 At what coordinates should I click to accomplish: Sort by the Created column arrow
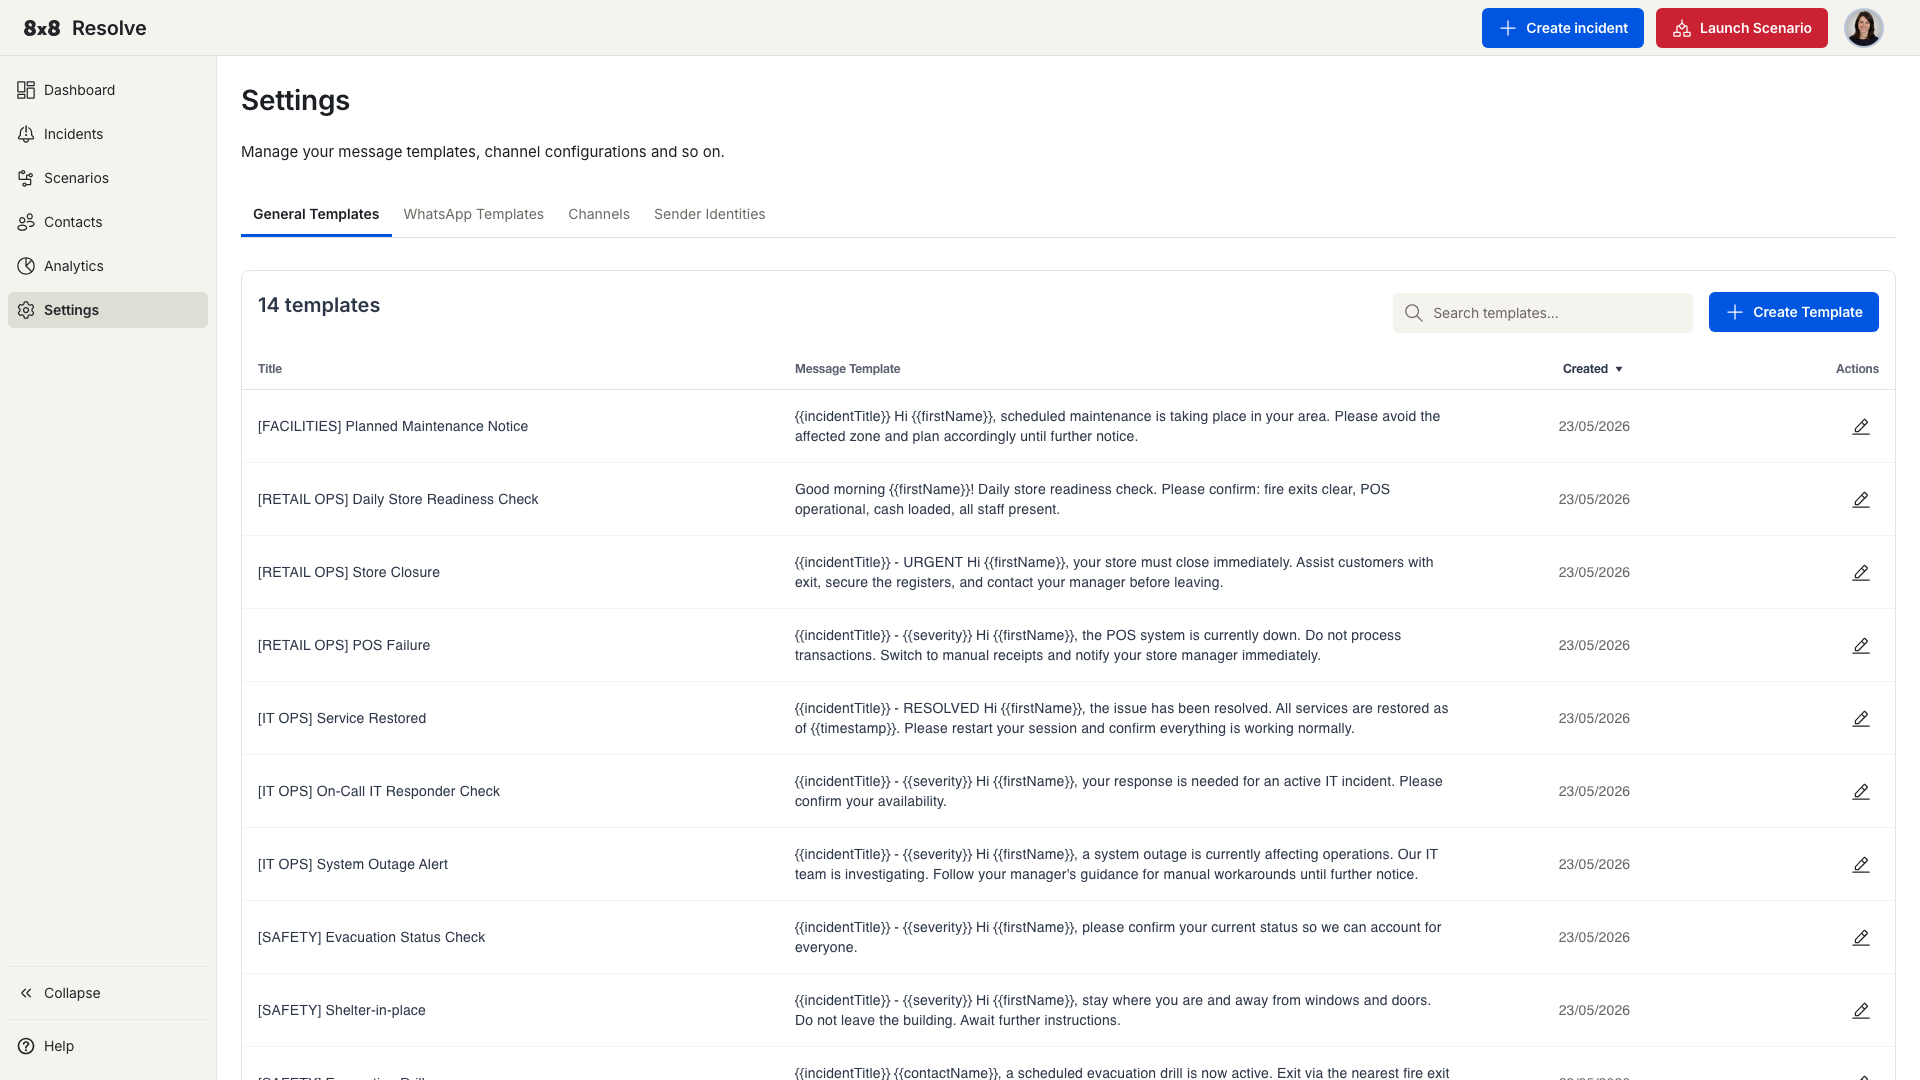(1619, 369)
